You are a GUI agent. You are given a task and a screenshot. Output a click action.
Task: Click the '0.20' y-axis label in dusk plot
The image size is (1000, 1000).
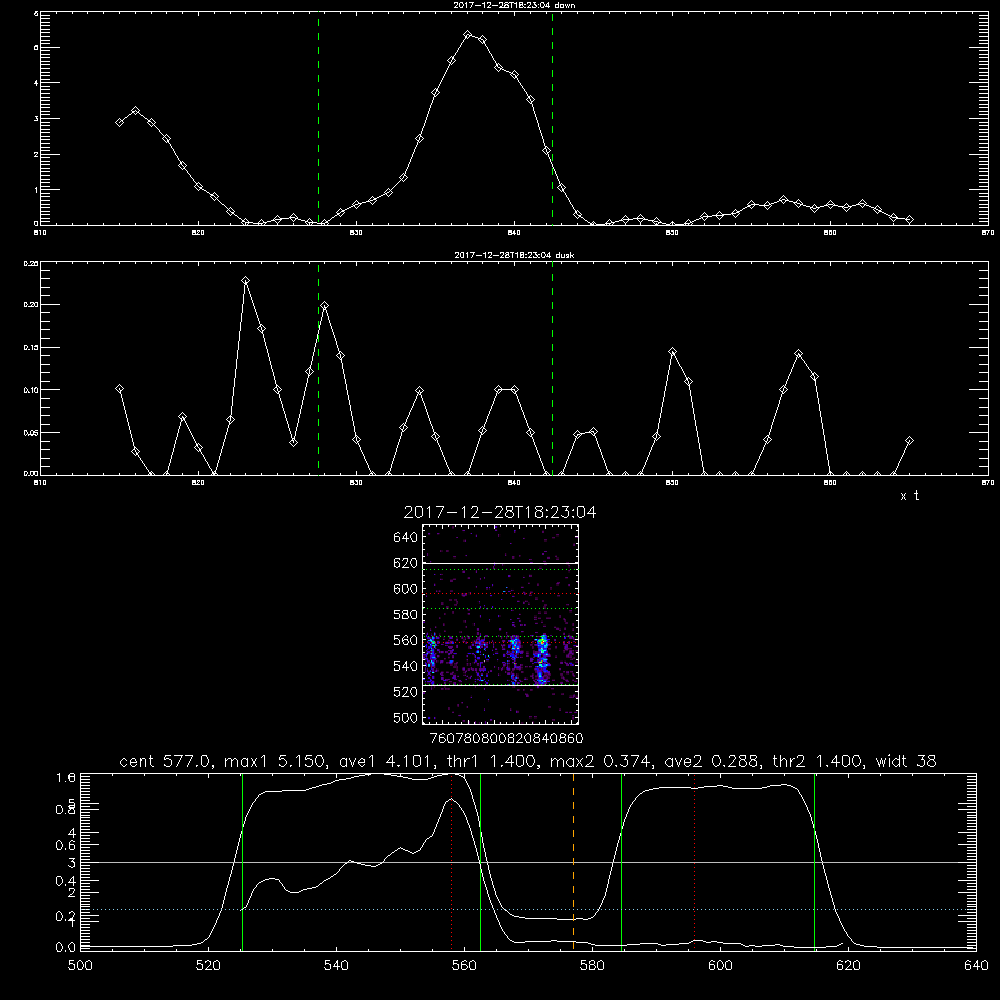coord(31,305)
